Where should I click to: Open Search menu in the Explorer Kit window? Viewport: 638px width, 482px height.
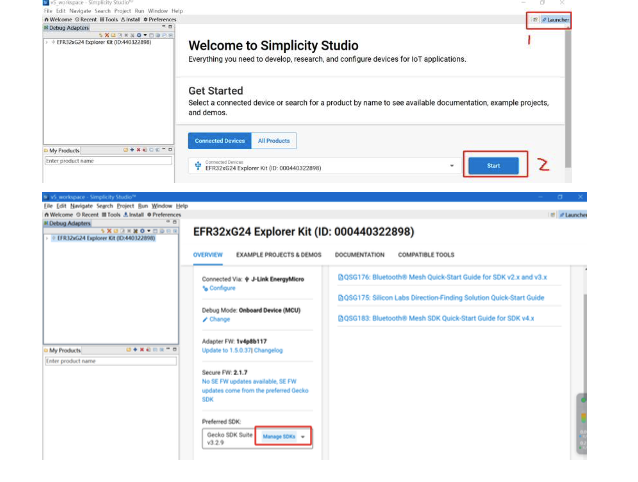tap(105, 206)
